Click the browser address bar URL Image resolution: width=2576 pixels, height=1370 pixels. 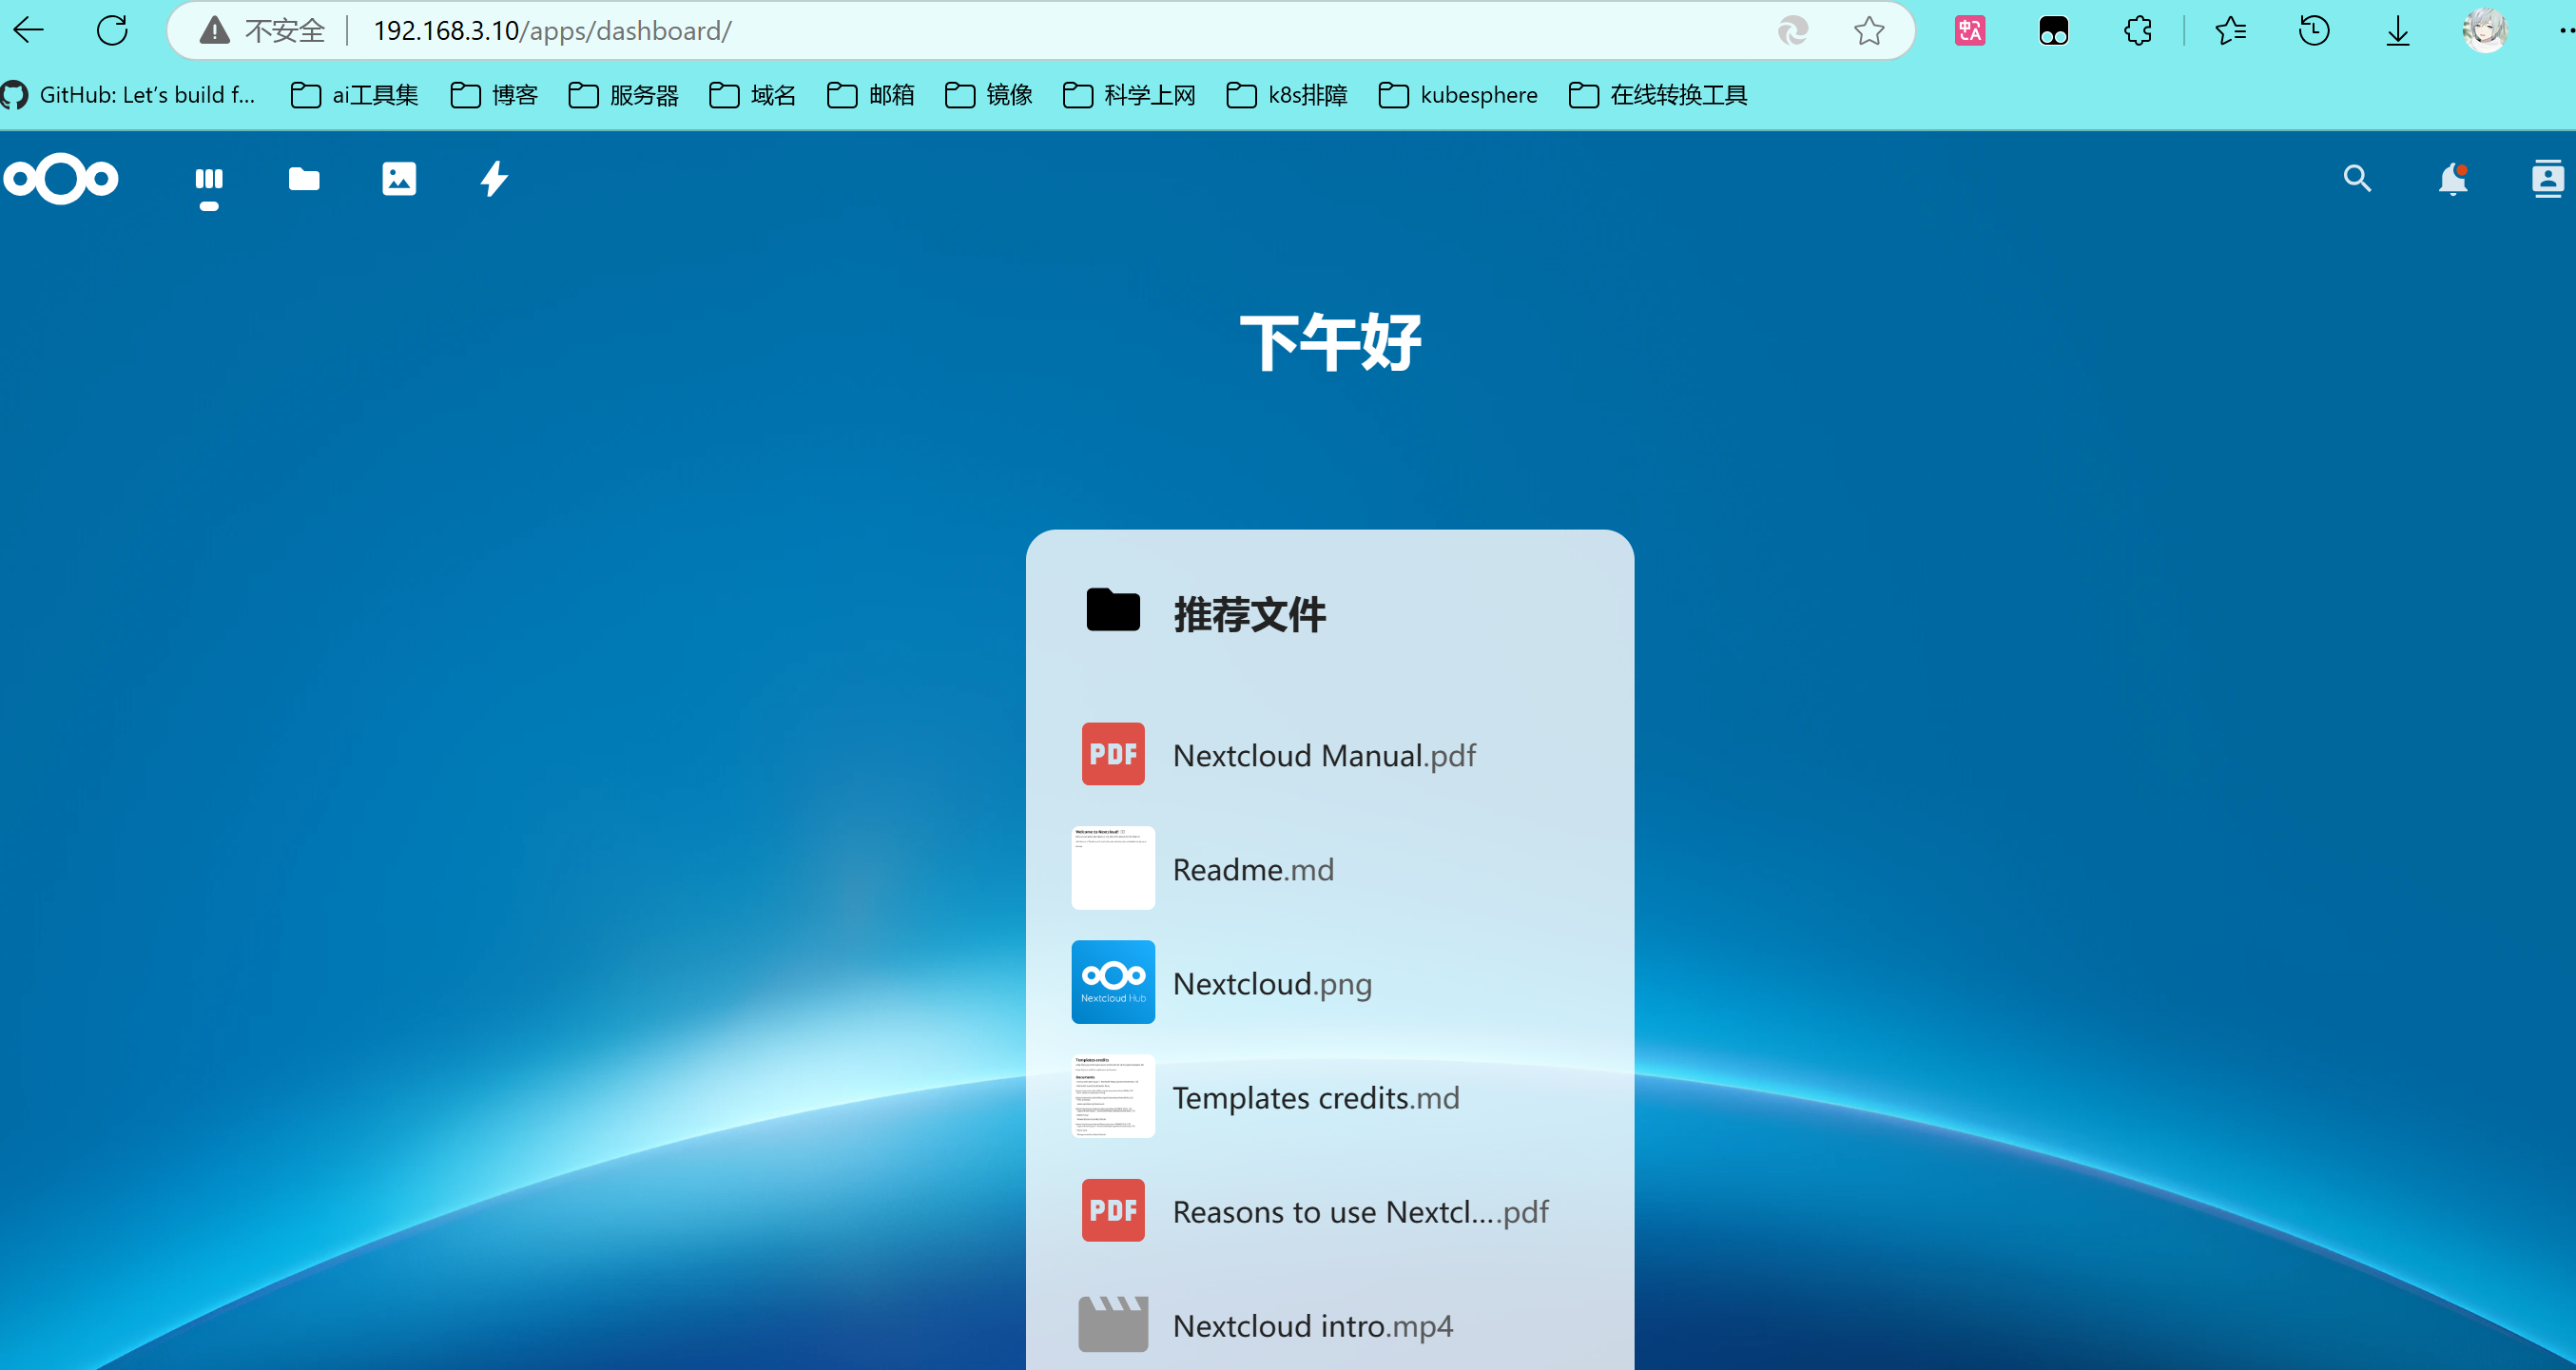(x=552, y=31)
